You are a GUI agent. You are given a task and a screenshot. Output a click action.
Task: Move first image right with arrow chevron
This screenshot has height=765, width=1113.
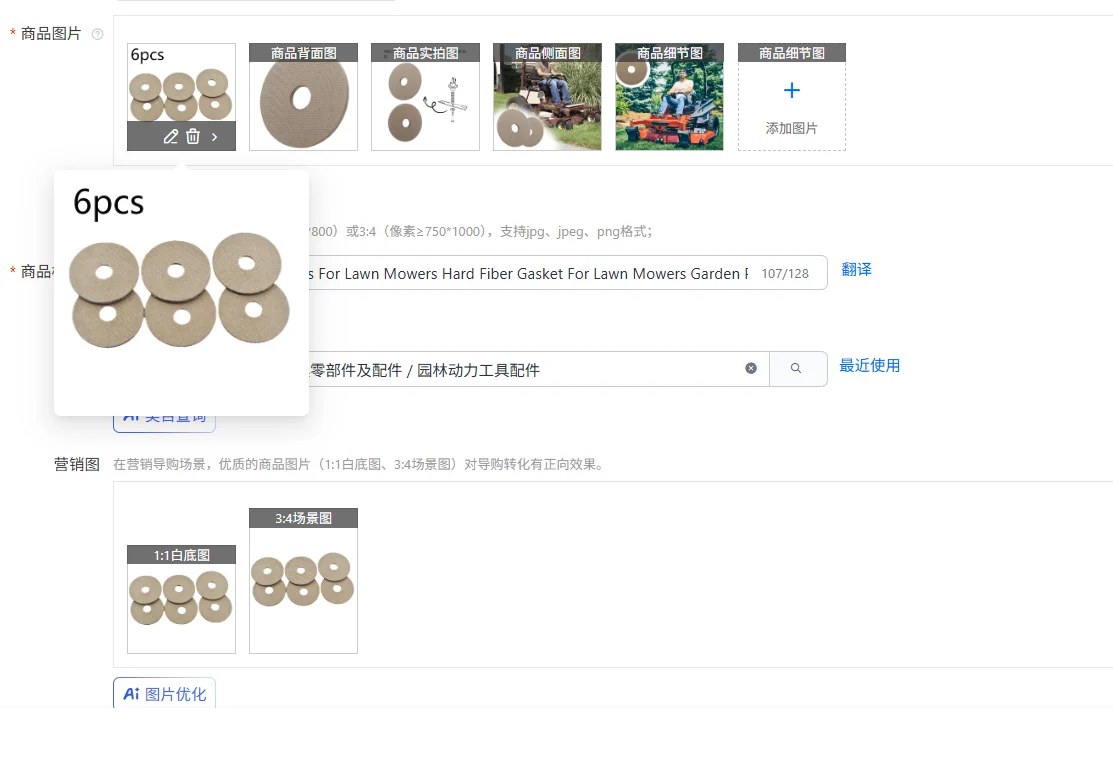[214, 137]
